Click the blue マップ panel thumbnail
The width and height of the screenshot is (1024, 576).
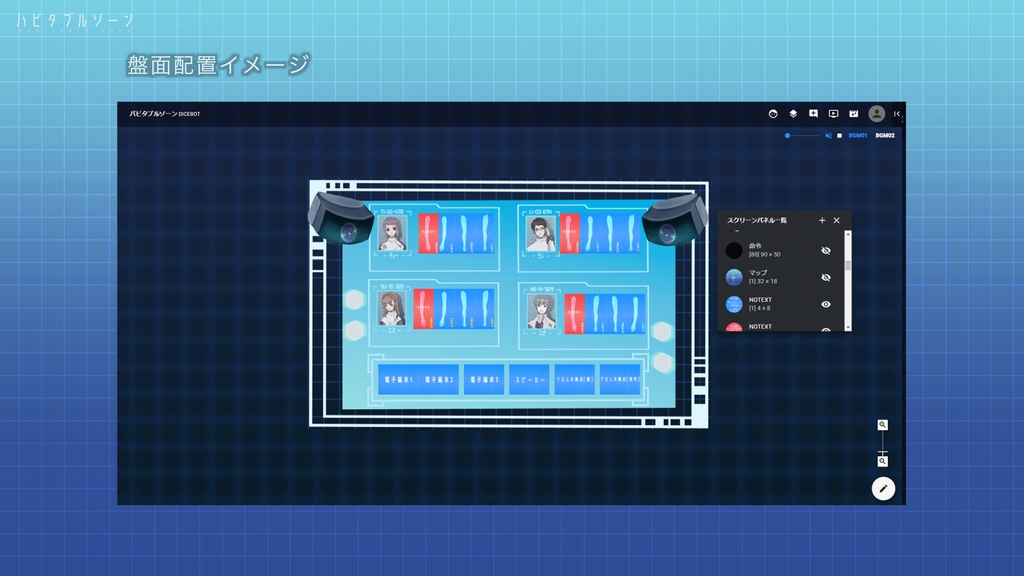click(734, 277)
